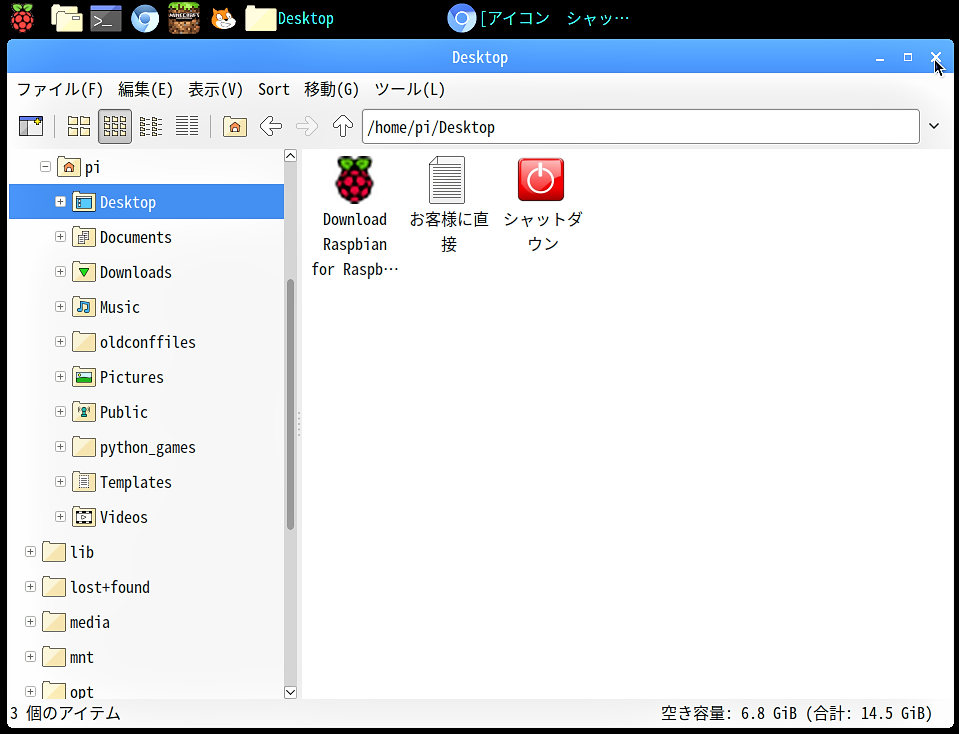The width and height of the screenshot is (959, 734).
Task: Open a new tab in file manager
Action: tap(31, 127)
